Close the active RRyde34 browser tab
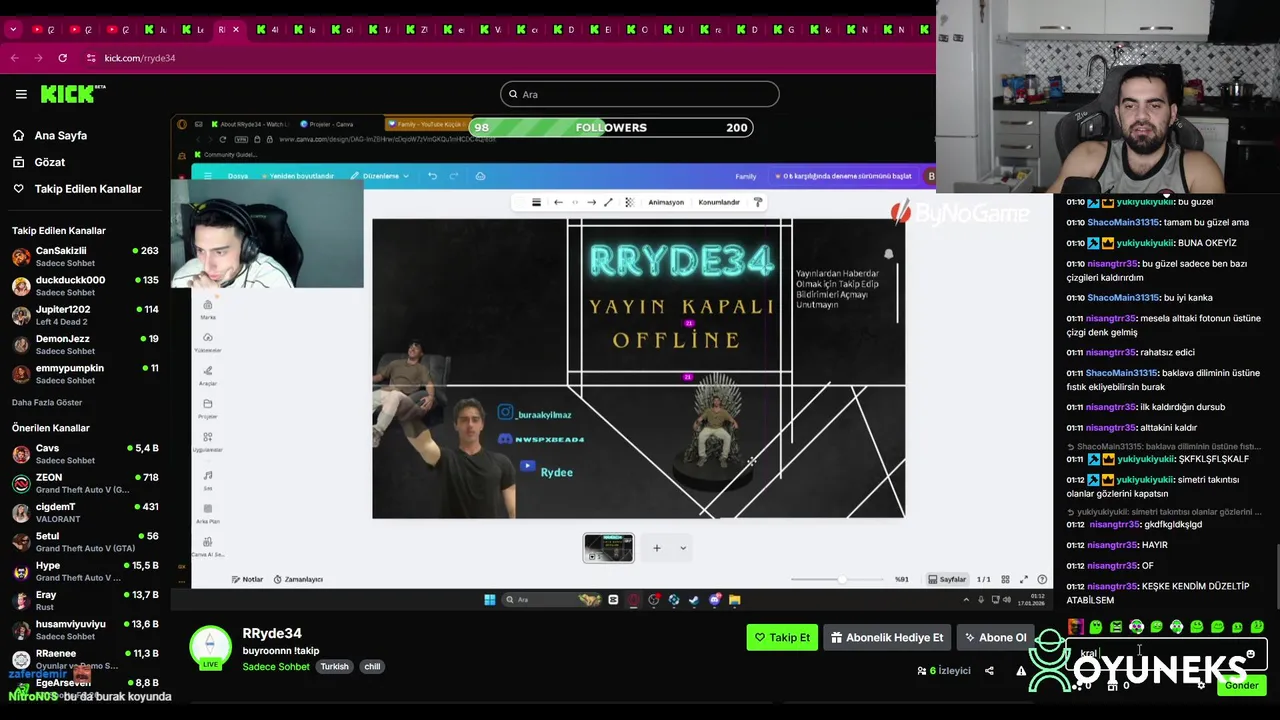The width and height of the screenshot is (1280, 720). [236, 30]
